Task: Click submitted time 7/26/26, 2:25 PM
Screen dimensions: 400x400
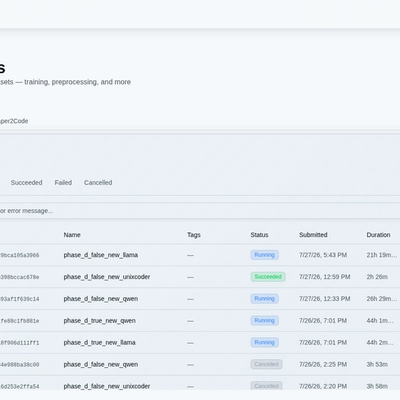Action: click(x=323, y=365)
